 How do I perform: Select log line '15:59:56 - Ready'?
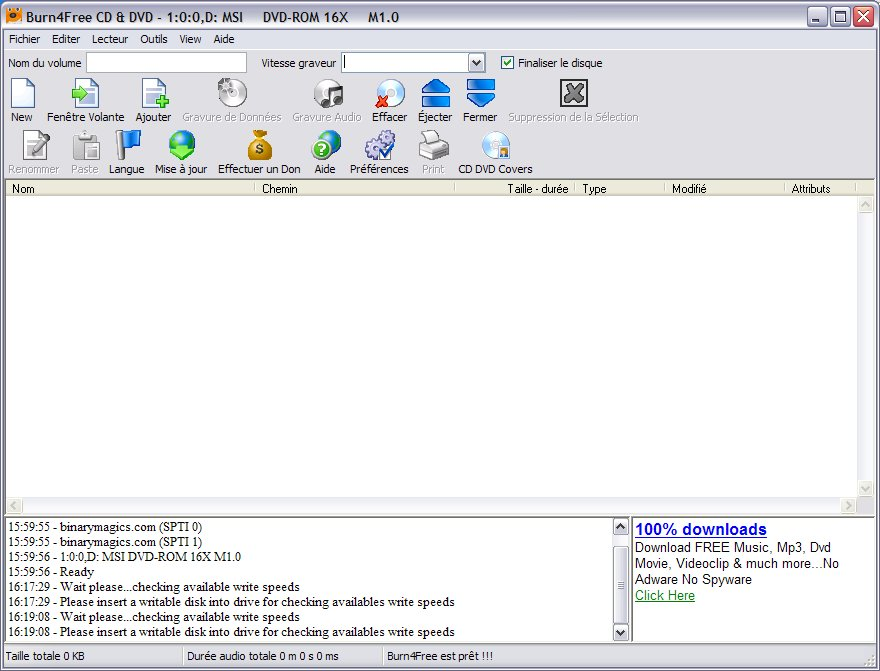[x=51, y=572]
